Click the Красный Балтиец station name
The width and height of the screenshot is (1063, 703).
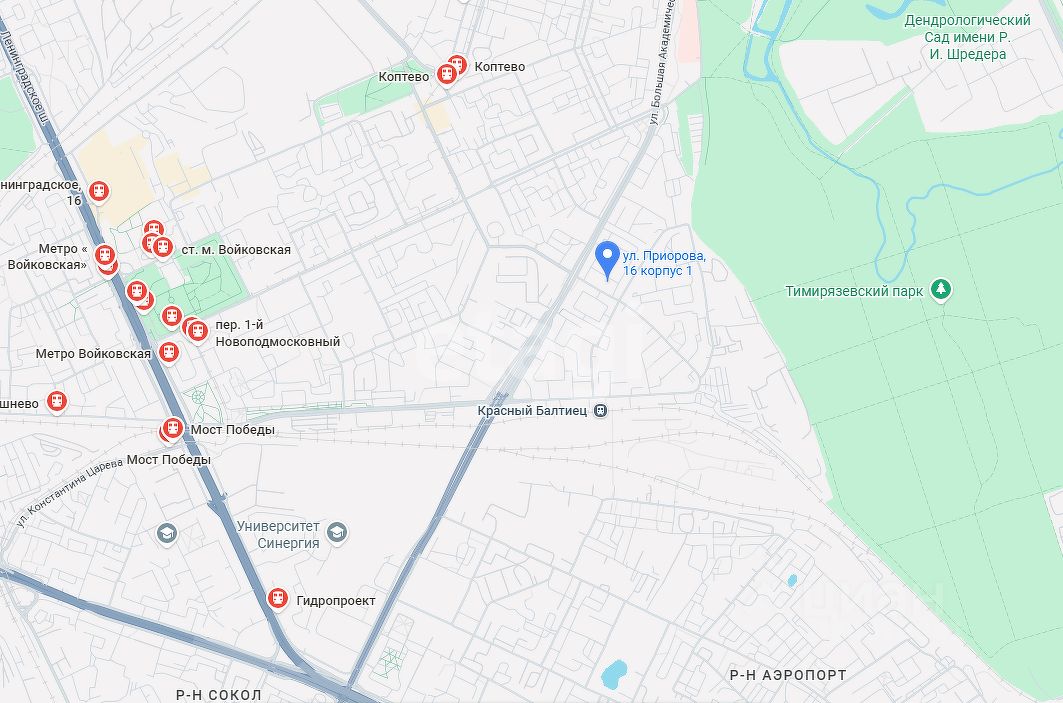(x=532, y=411)
